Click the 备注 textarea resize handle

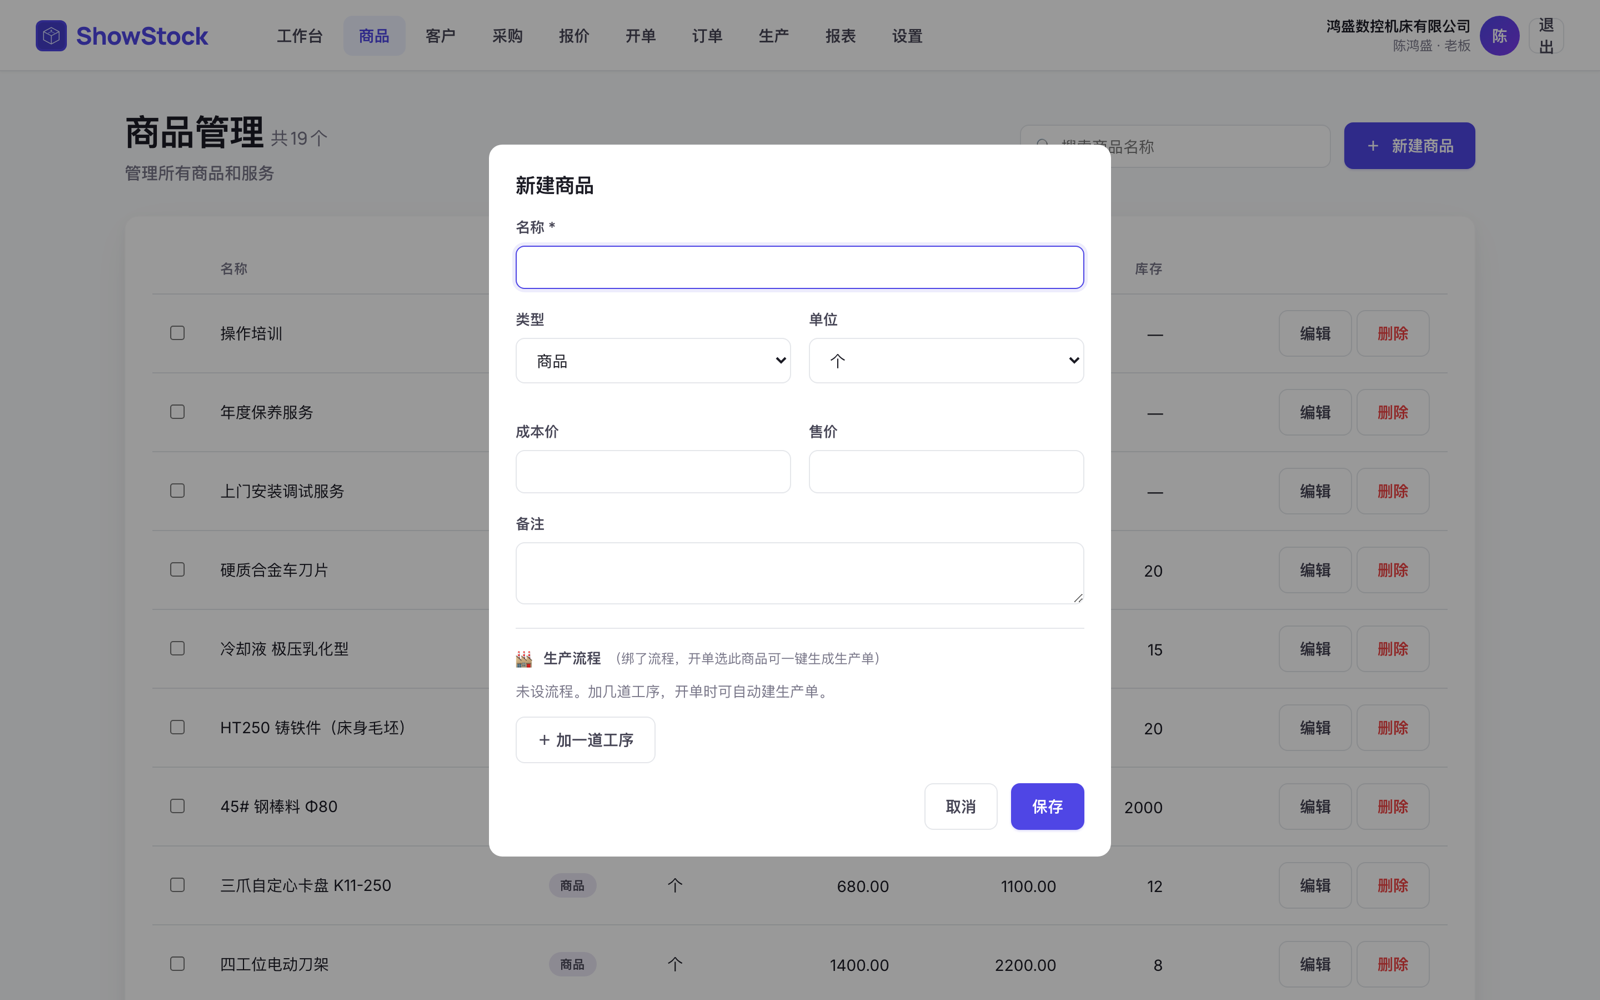point(1077,597)
